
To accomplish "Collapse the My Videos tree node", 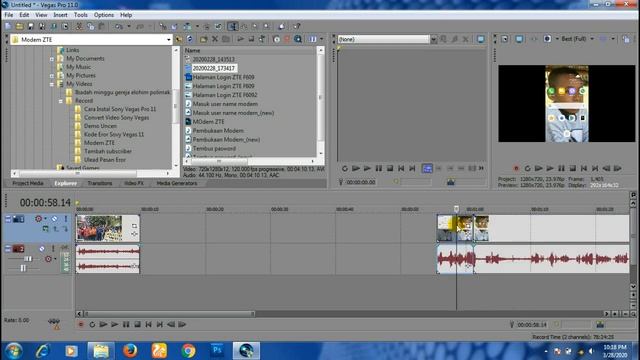I will click(52, 84).
